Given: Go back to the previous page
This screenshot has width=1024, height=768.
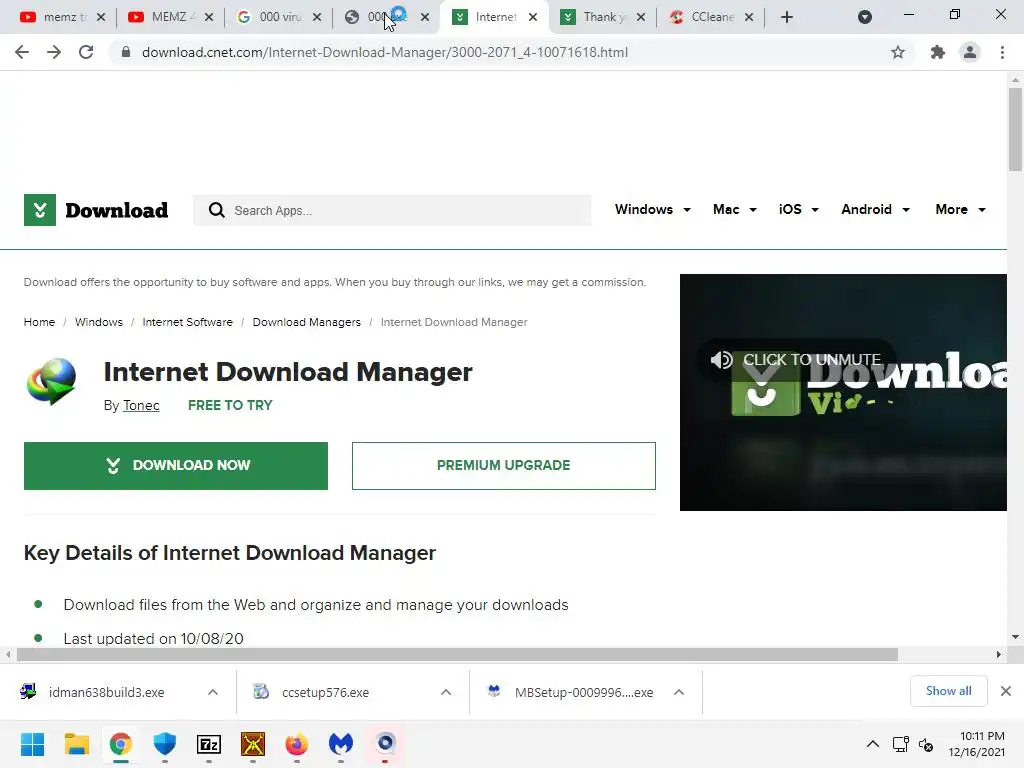Looking at the screenshot, I should coord(22,52).
